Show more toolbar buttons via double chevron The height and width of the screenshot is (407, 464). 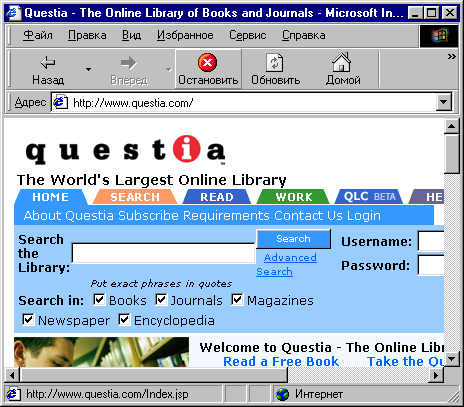451,56
